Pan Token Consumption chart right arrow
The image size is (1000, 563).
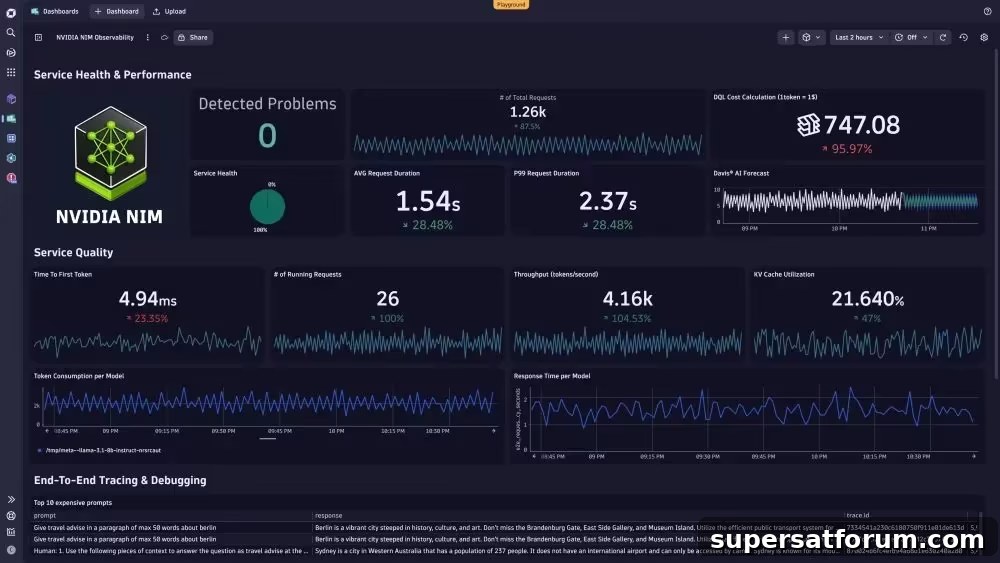pyautogui.click(x=494, y=431)
